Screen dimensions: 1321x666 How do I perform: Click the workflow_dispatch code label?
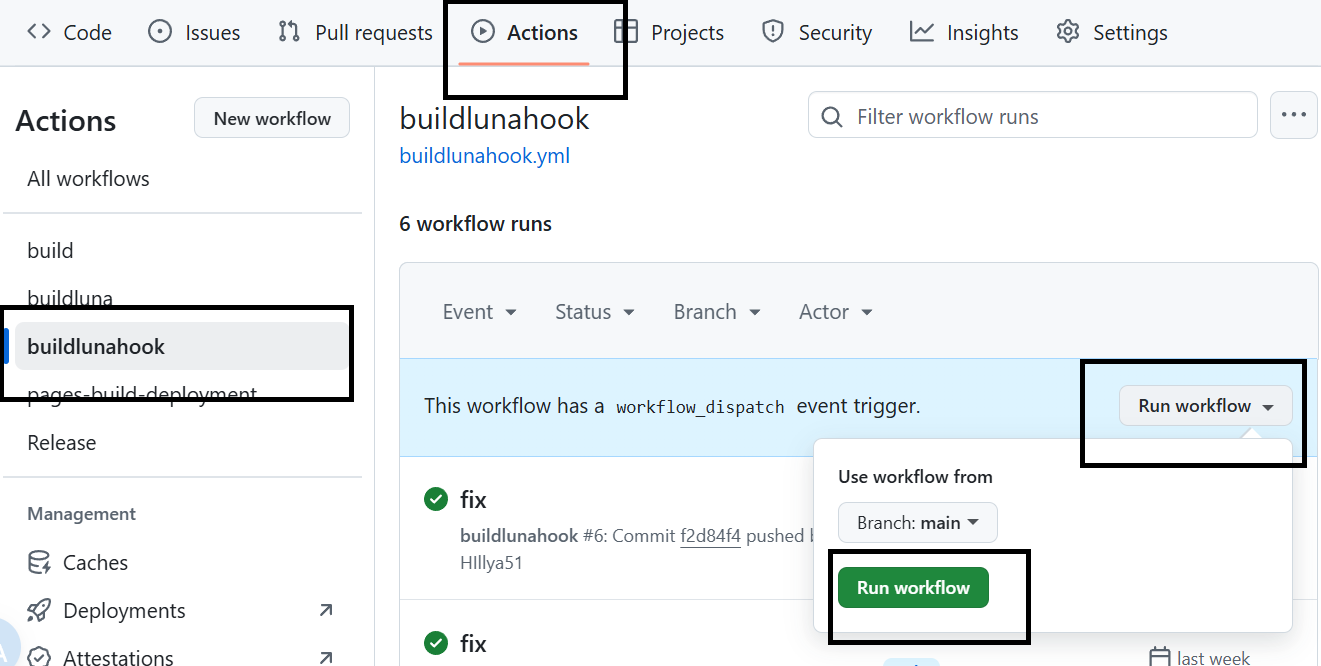[x=700, y=407]
